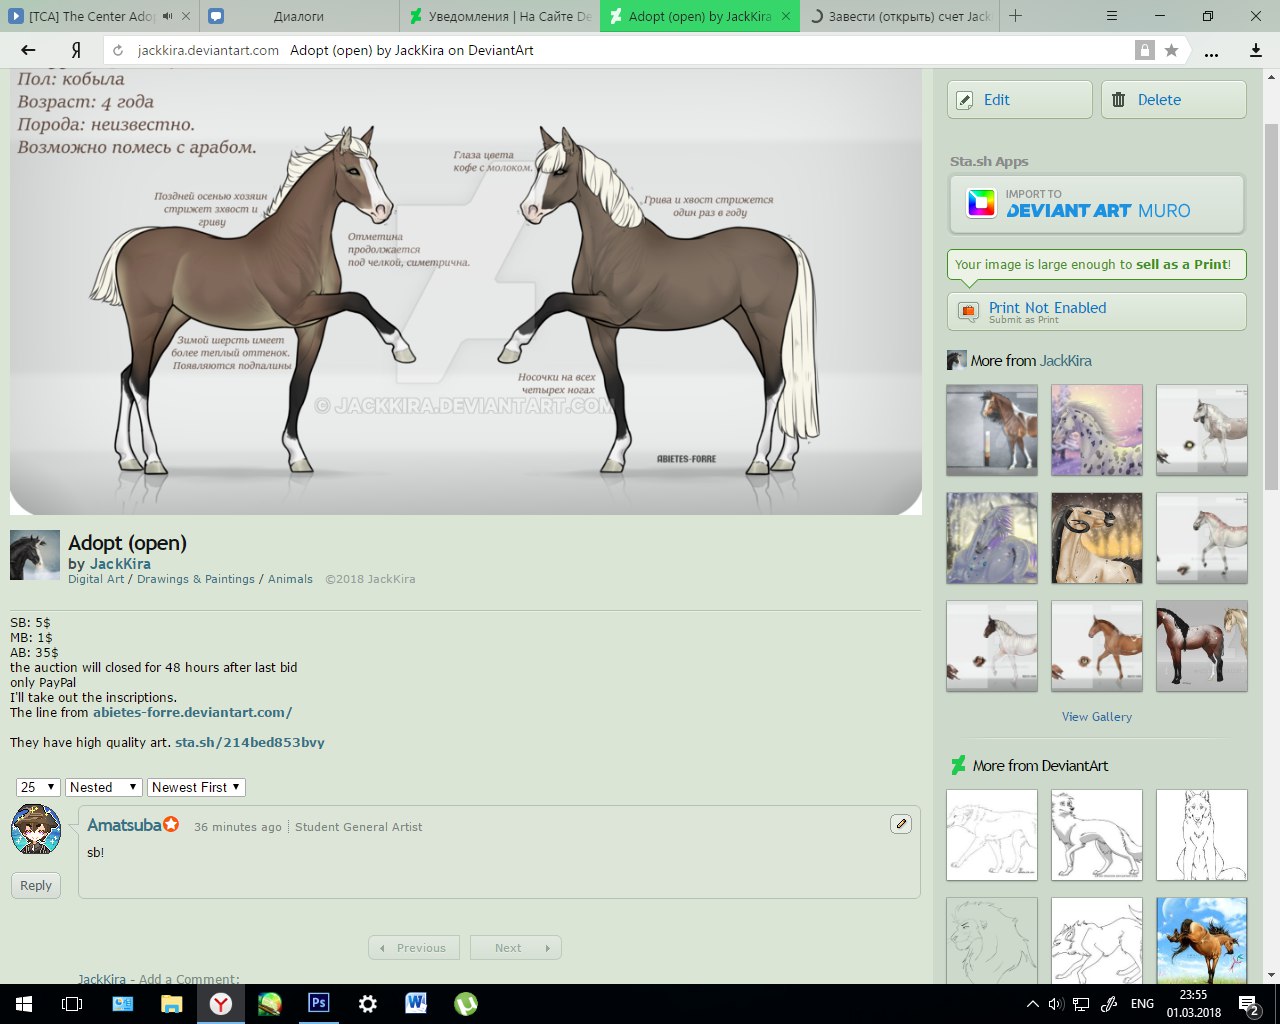The height and width of the screenshot is (1024, 1280).
Task: Switch to the Диалоги tab
Action: [x=298, y=16]
